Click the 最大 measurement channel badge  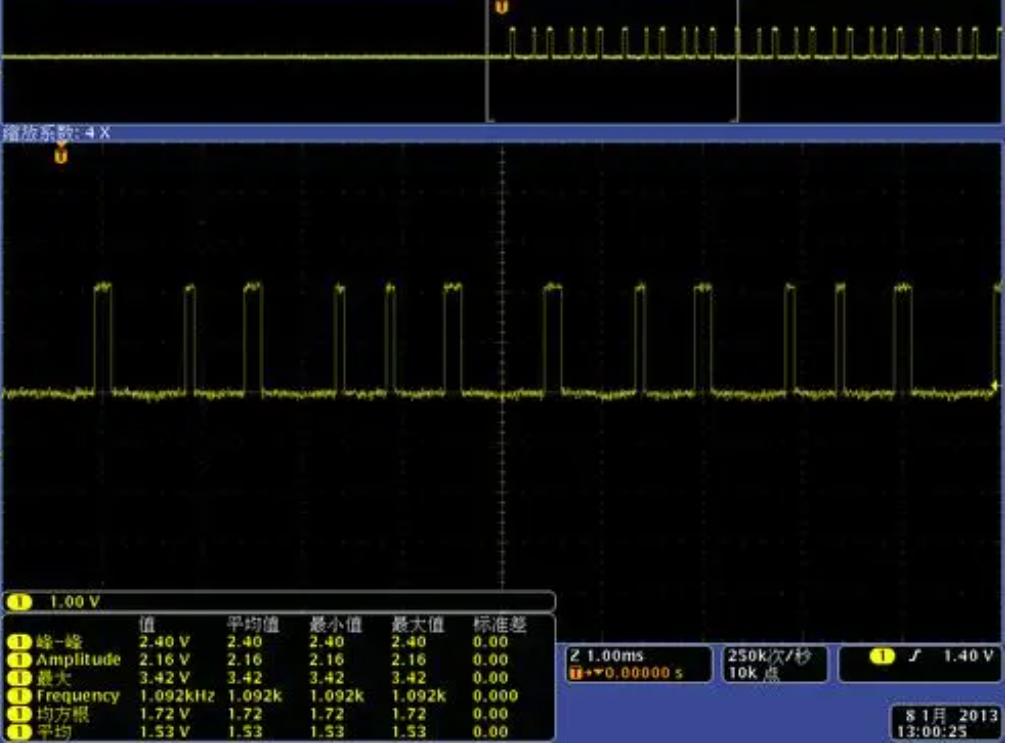point(17,678)
